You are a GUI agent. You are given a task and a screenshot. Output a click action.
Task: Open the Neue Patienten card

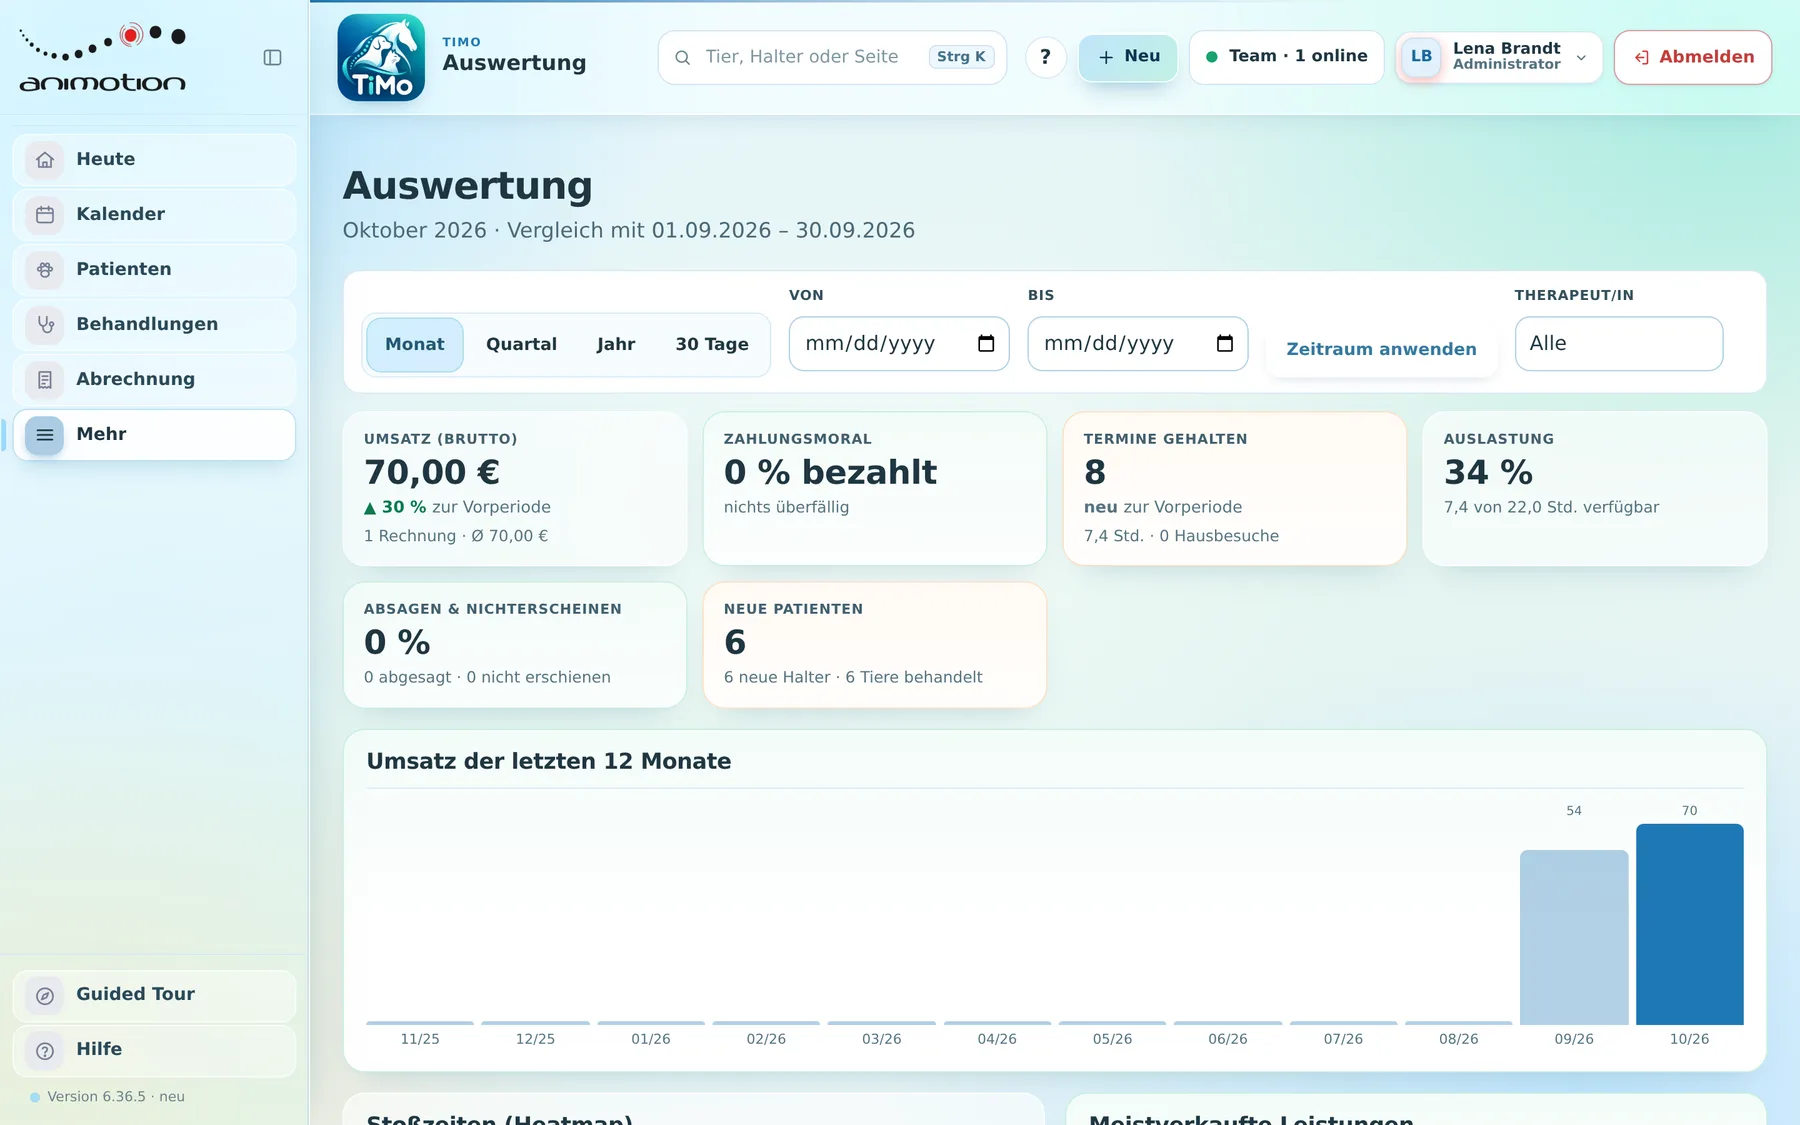875,645
